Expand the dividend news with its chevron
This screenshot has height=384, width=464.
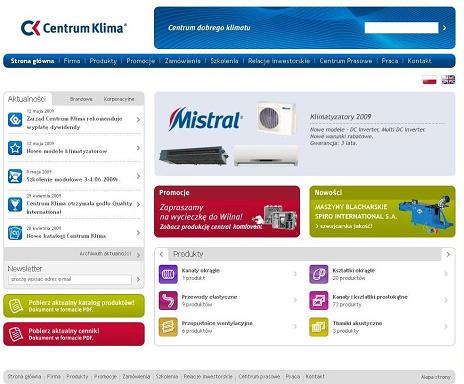point(138,120)
